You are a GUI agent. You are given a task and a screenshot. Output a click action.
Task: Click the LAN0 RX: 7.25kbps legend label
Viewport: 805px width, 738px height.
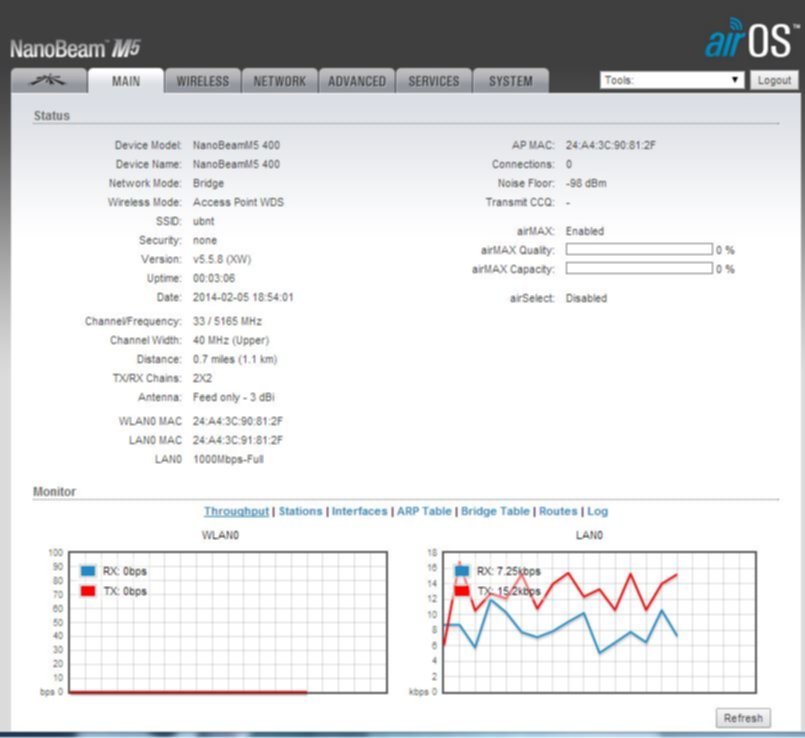tap(508, 571)
